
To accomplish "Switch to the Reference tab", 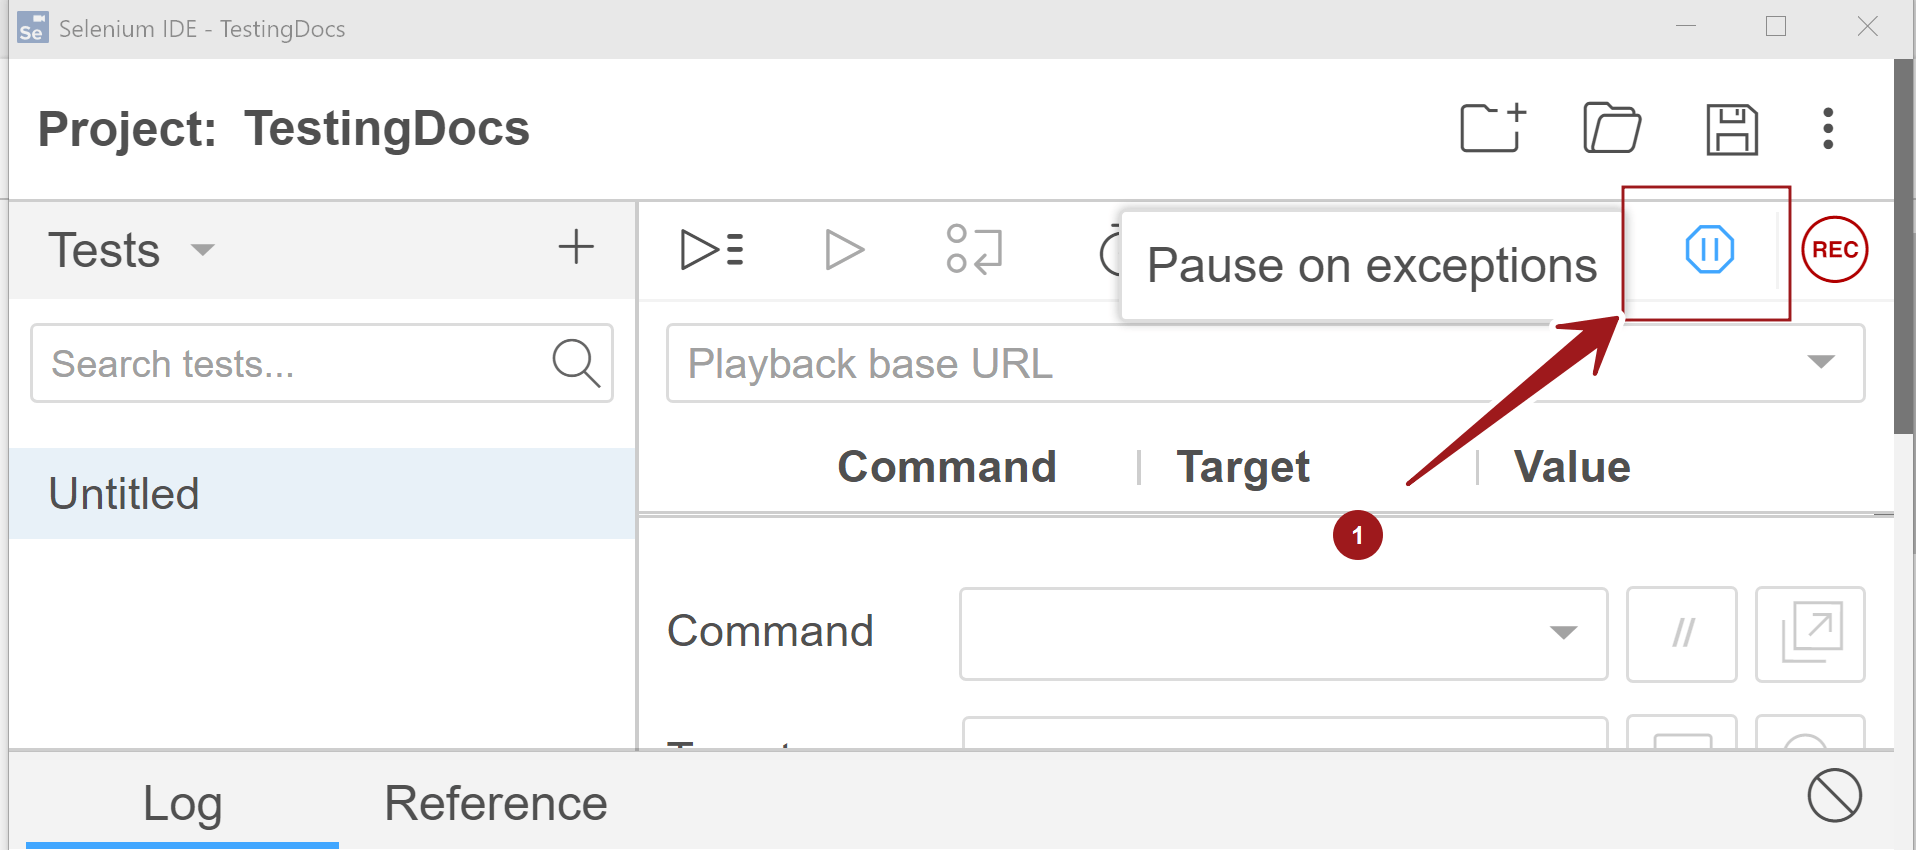I will [x=495, y=801].
